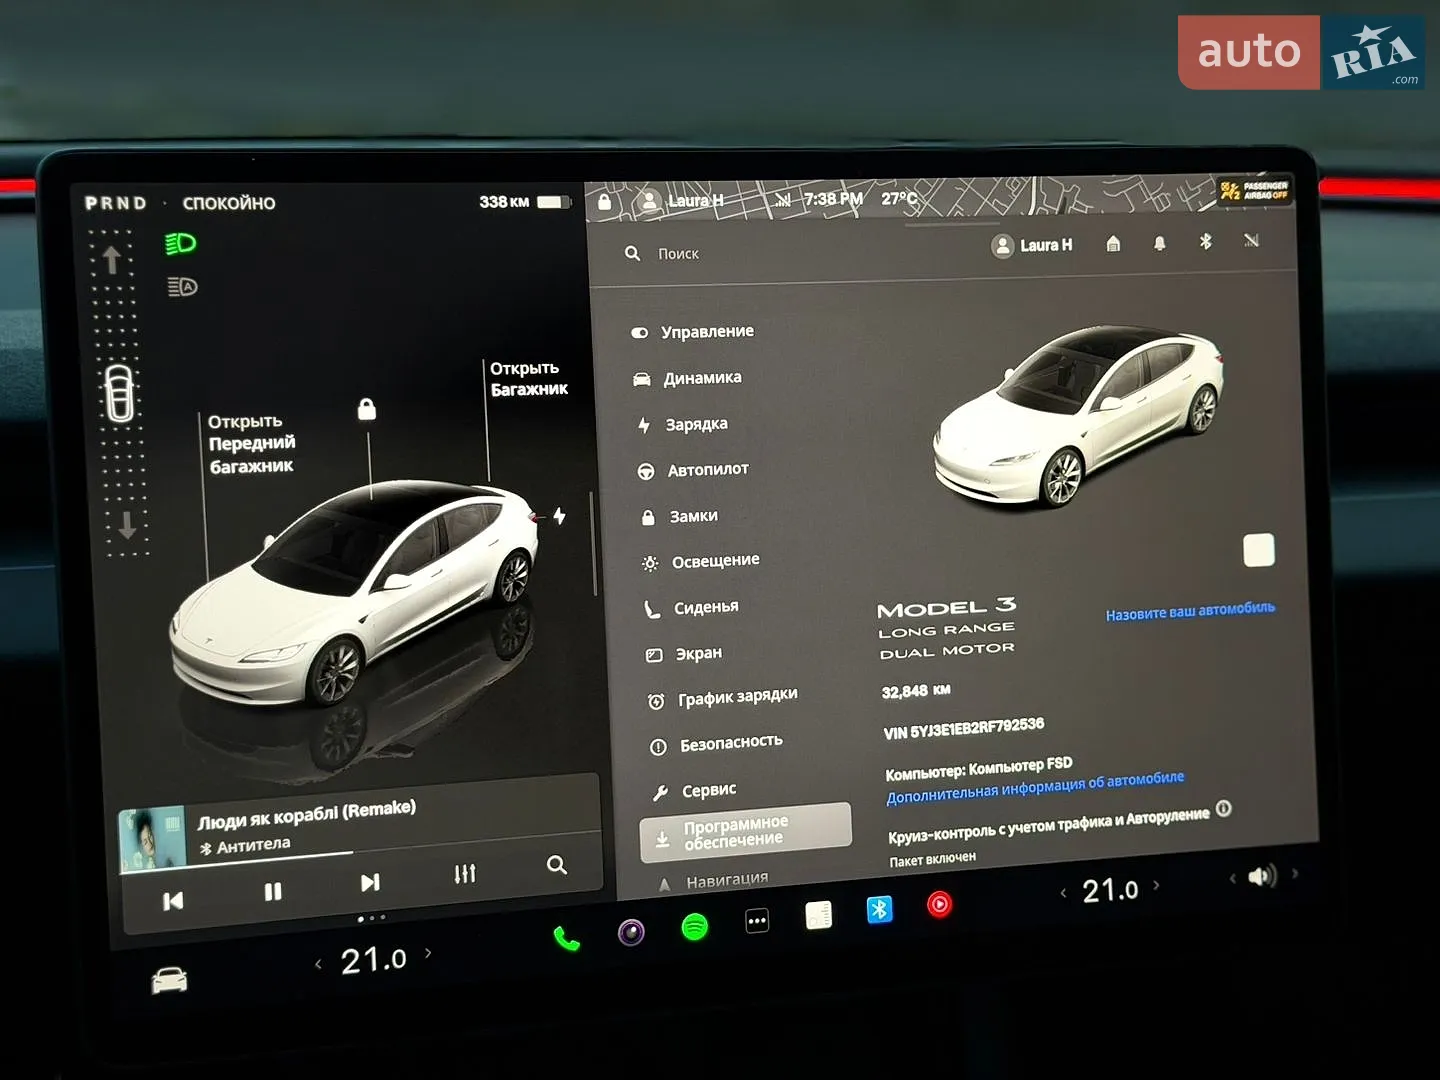Image resolution: width=1440 pixels, height=1080 pixels.
Task: Open the Bluetooth app in the dock
Action: pyautogui.click(x=879, y=909)
